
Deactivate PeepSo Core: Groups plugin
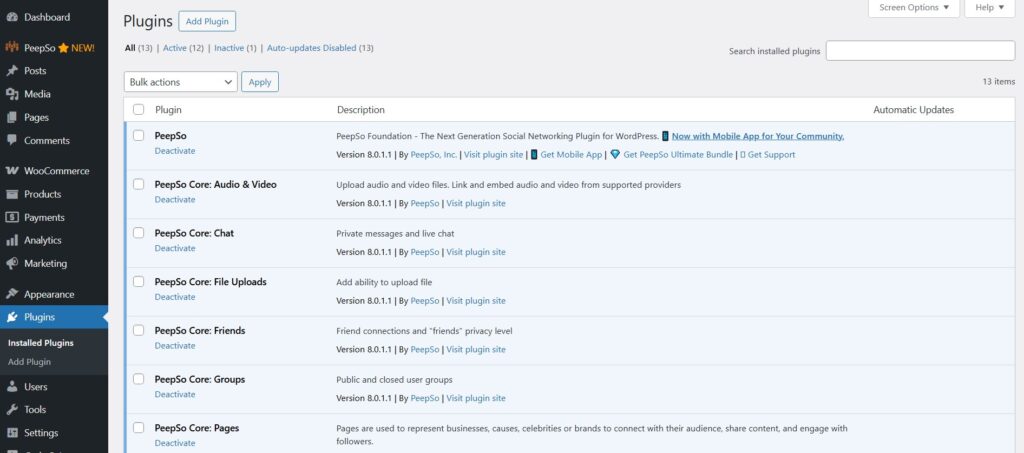click(x=175, y=395)
